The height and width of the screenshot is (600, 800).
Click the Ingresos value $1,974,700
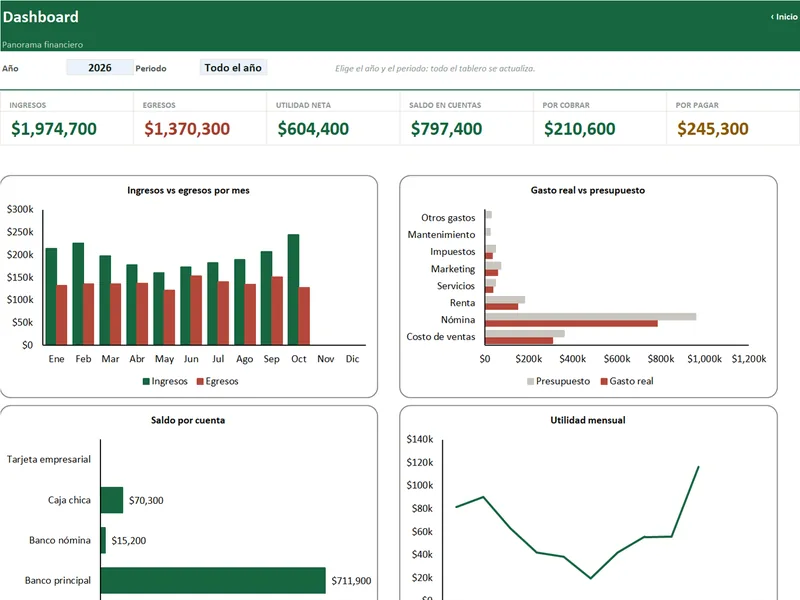coord(54,129)
